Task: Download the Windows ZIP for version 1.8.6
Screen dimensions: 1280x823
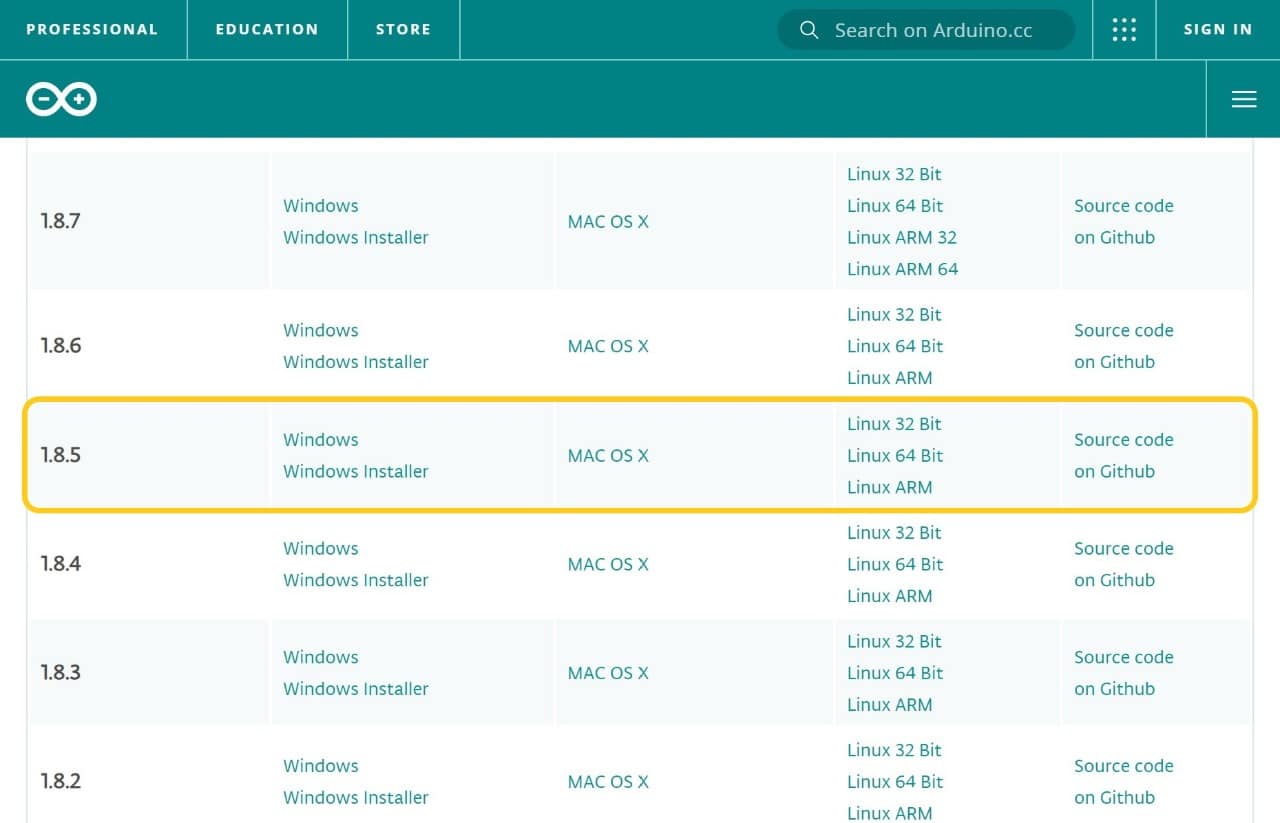Action: click(320, 331)
